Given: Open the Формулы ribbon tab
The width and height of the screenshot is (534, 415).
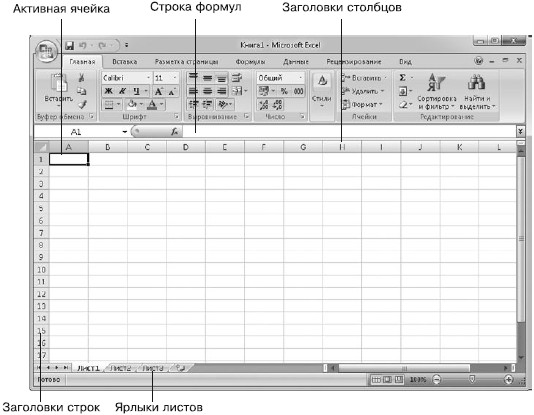Looking at the screenshot, I should (250, 62).
